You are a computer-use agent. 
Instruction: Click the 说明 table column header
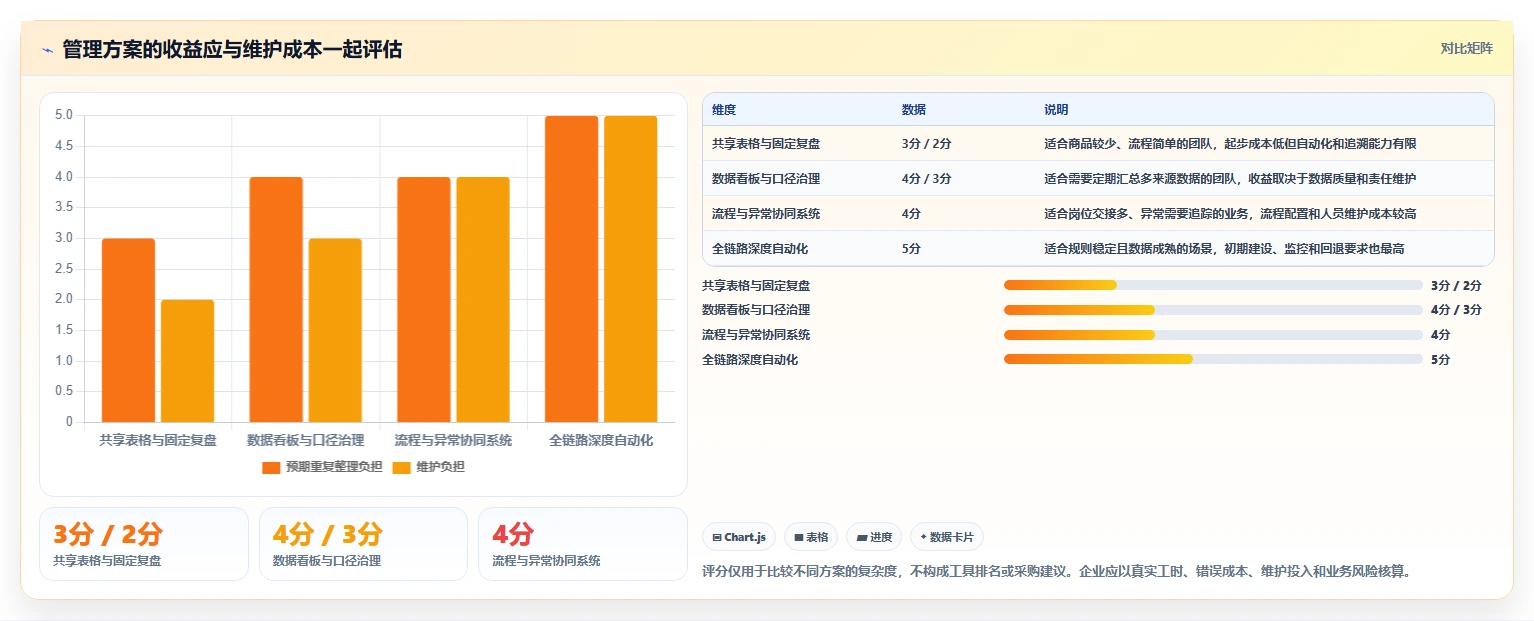[x=1056, y=110]
